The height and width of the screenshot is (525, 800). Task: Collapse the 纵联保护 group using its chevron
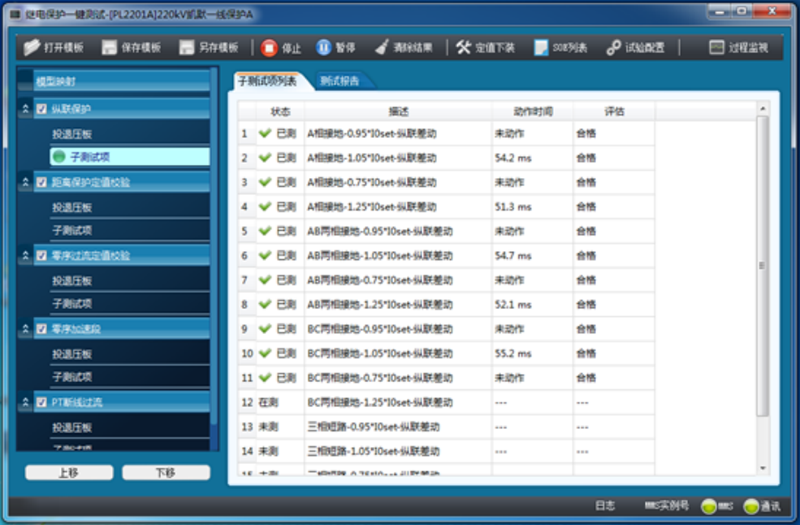[x=26, y=109]
